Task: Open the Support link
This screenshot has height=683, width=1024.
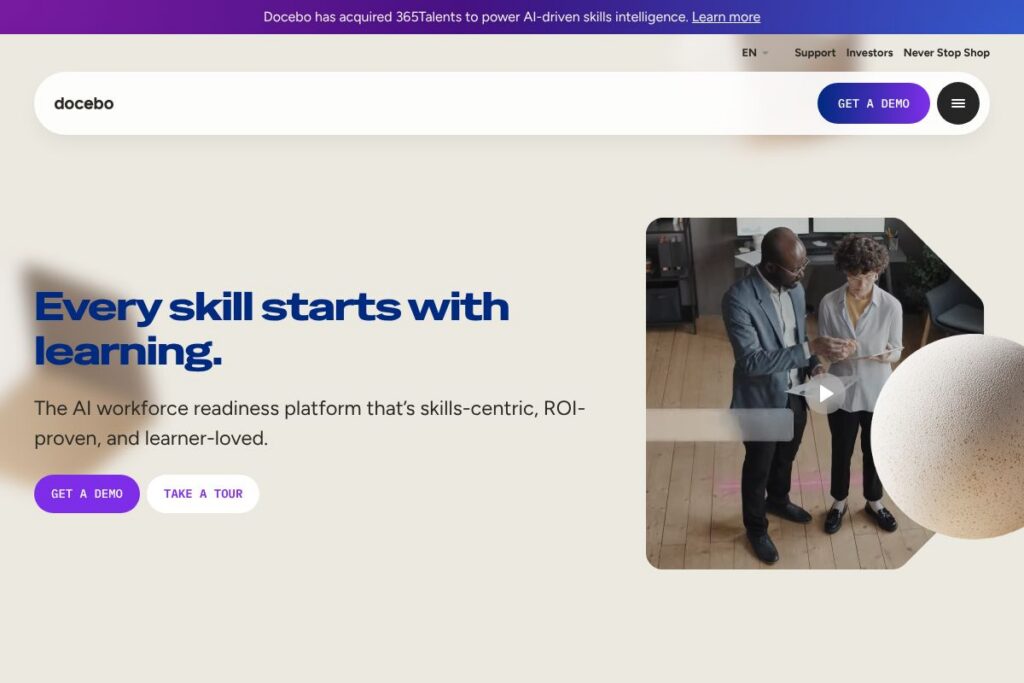Action: point(814,53)
